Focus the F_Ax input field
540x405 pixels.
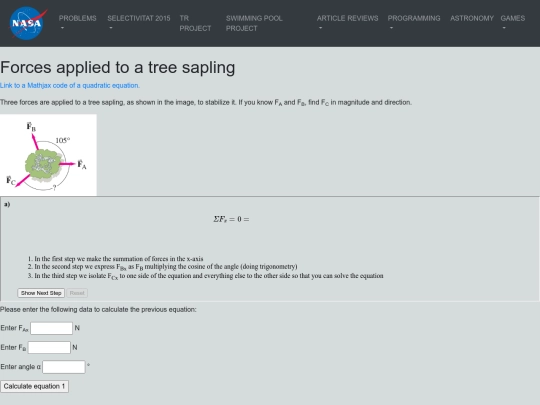tap(52, 328)
